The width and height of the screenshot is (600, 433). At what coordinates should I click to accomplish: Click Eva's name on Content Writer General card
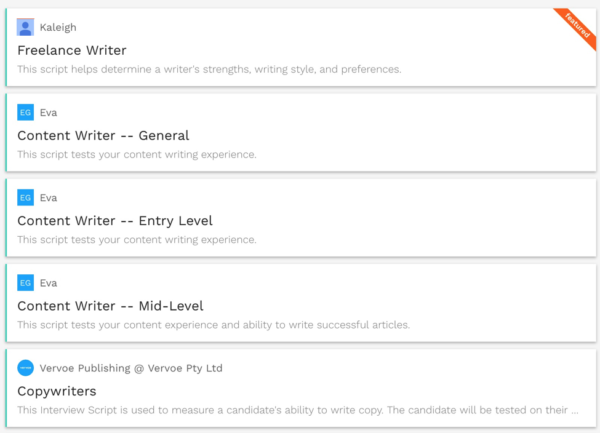click(x=48, y=112)
